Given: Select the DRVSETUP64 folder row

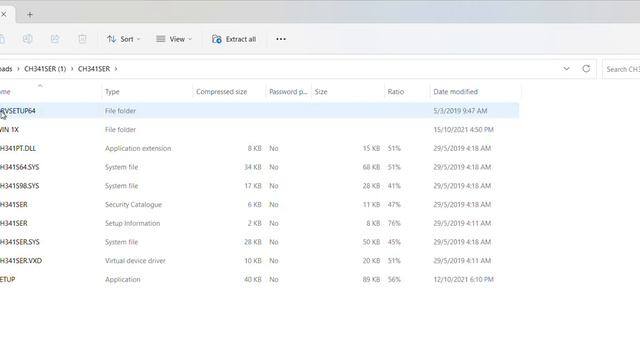Looking at the screenshot, I should pyautogui.click(x=259, y=111).
